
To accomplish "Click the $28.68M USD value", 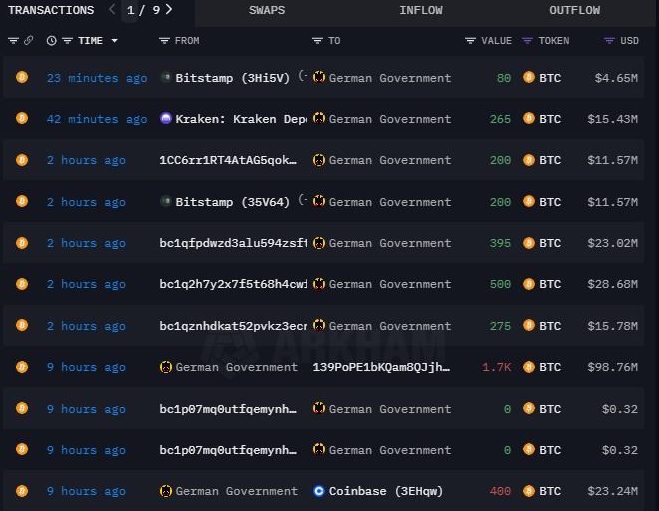I will (612, 284).
